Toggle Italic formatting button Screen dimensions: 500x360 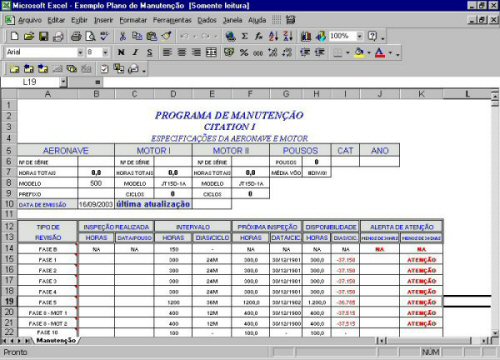tap(135, 52)
